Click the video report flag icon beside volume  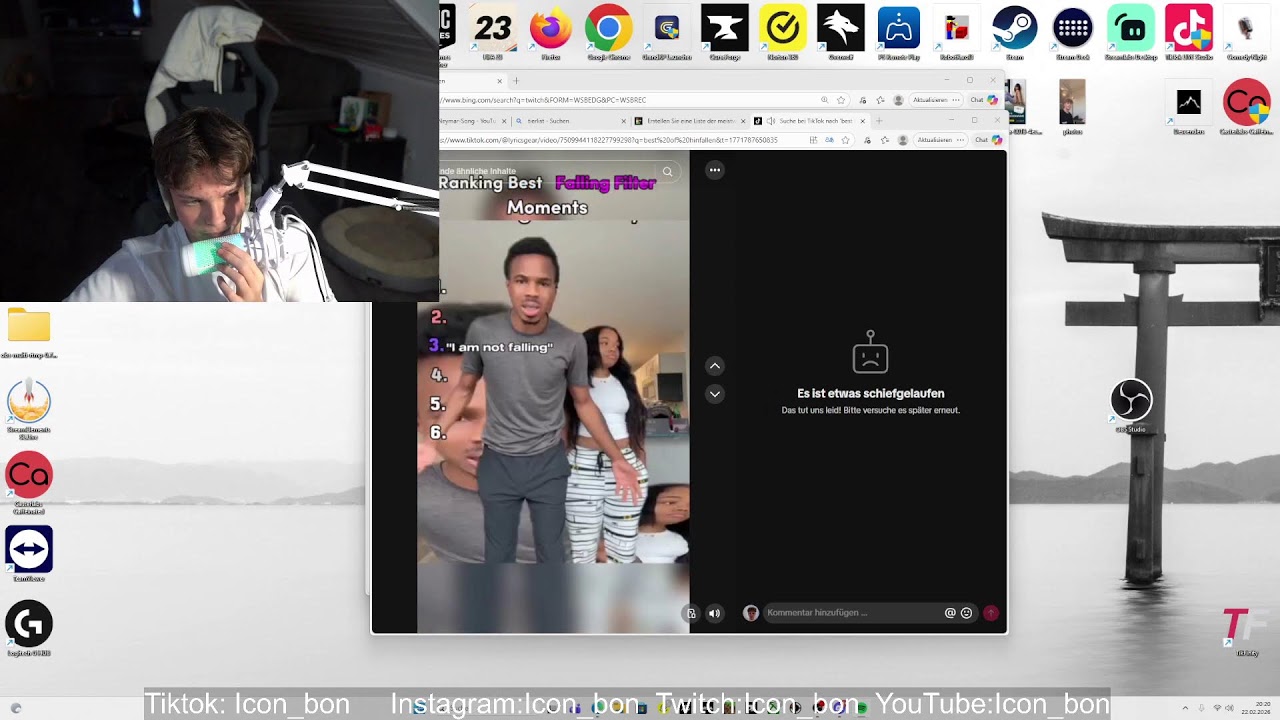[x=691, y=613]
